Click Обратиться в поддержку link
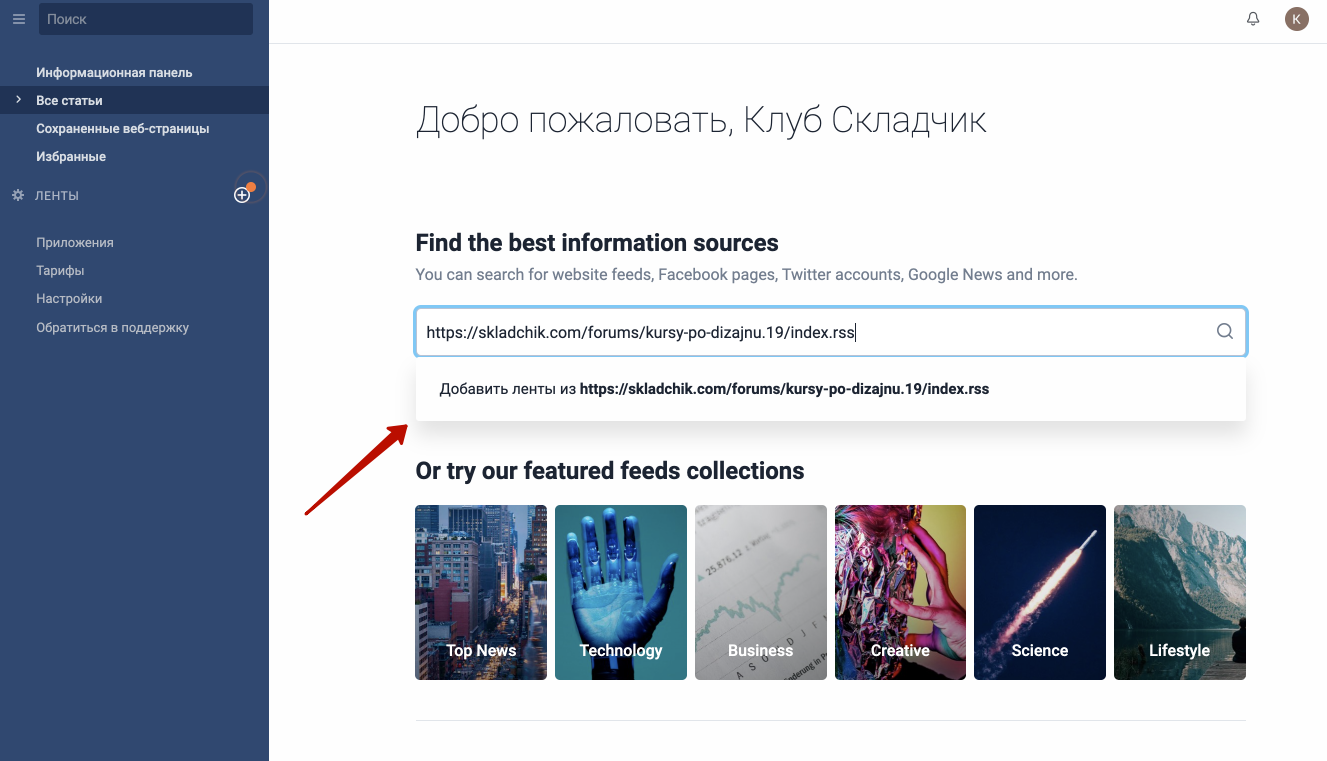This screenshot has width=1327, height=761. tap(112, 328)
